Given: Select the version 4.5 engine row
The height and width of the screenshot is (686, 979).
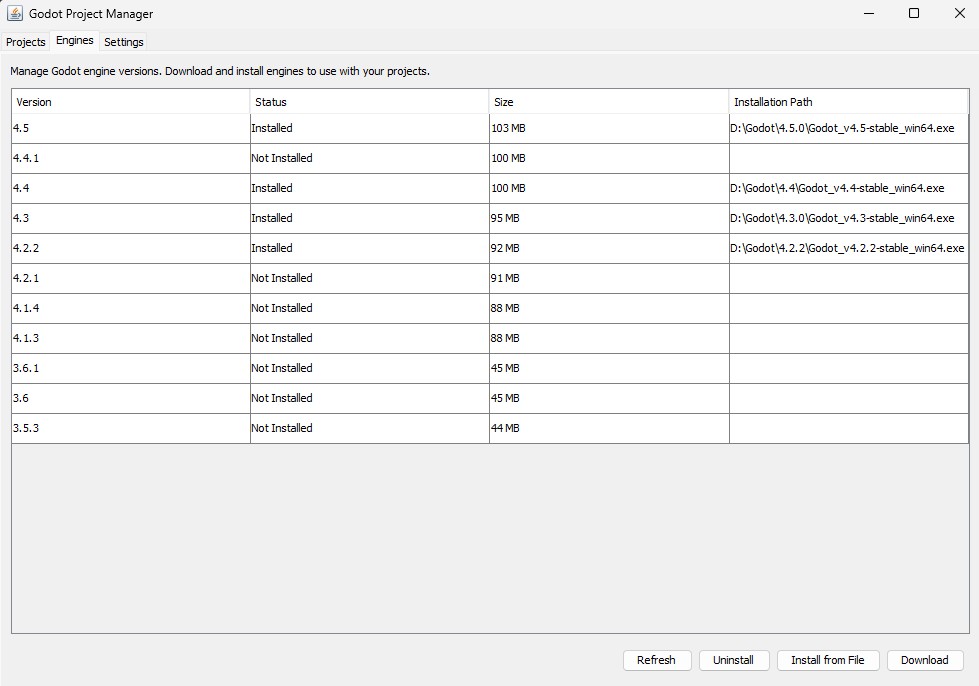Looking at the screenshot, I should click(130, 128).
